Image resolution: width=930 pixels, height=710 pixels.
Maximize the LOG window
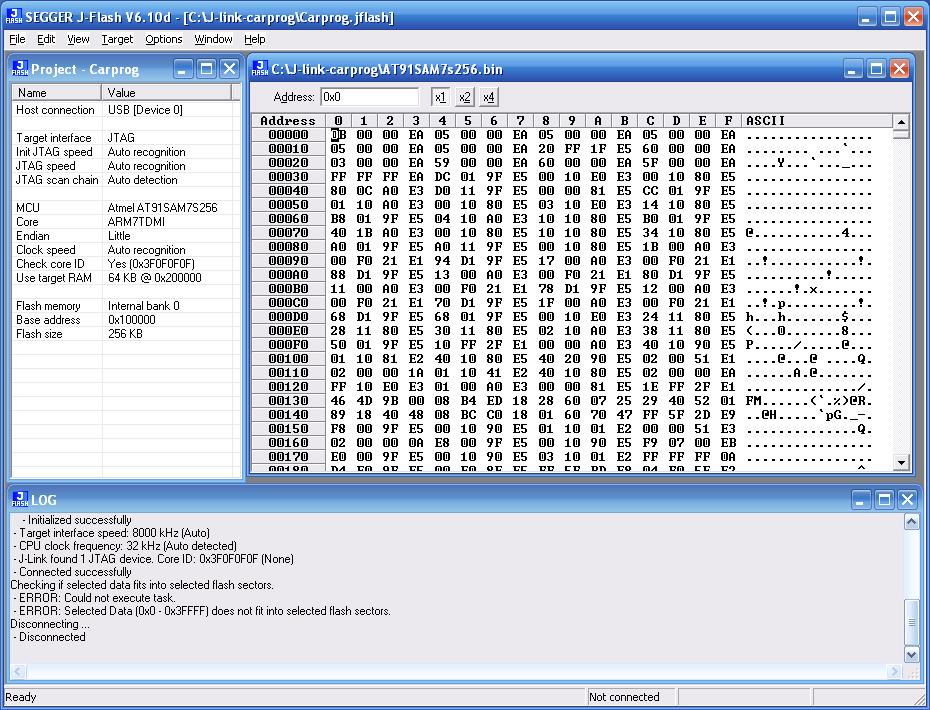pos(884,499)
